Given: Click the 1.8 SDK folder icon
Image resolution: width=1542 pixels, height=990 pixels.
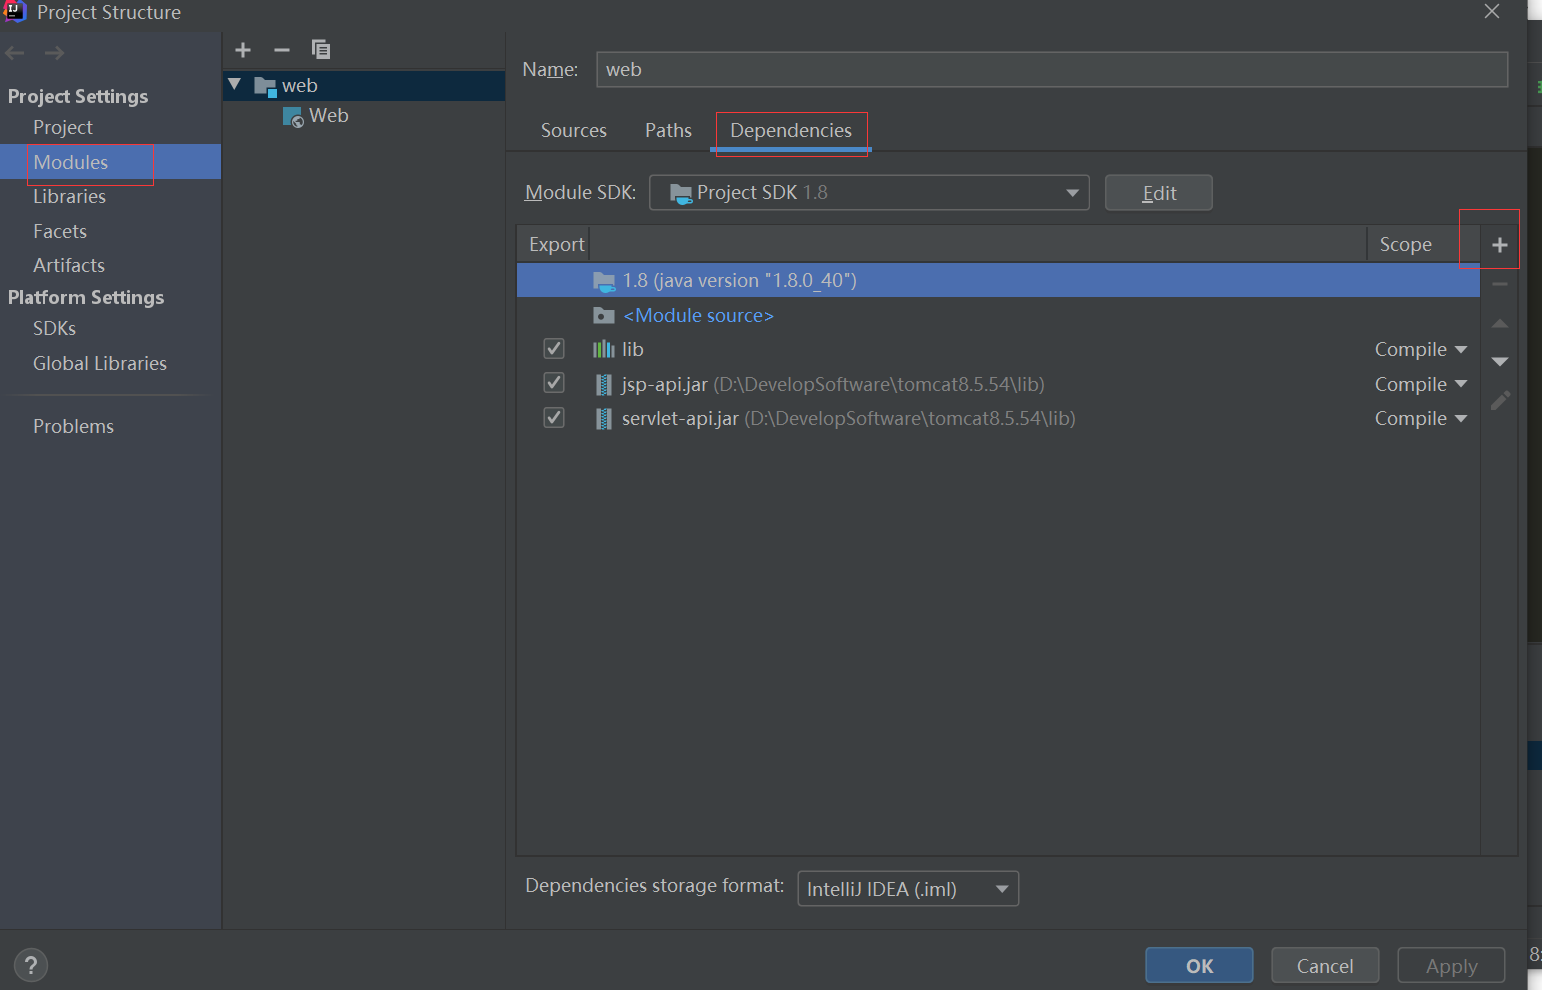Looking at the screenshot, I should (604, 281).
